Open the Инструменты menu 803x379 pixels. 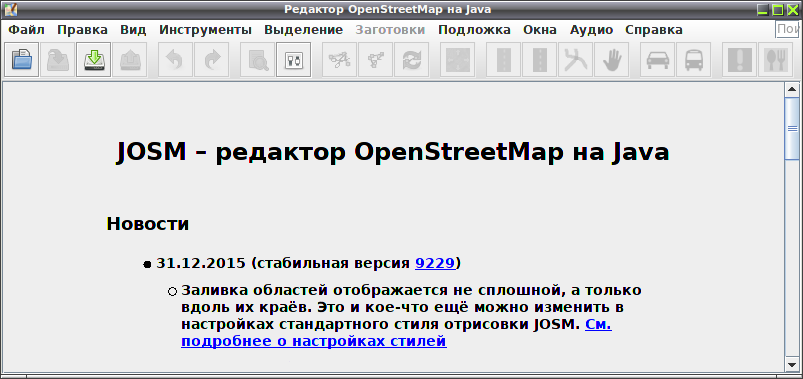pos(205,30)
